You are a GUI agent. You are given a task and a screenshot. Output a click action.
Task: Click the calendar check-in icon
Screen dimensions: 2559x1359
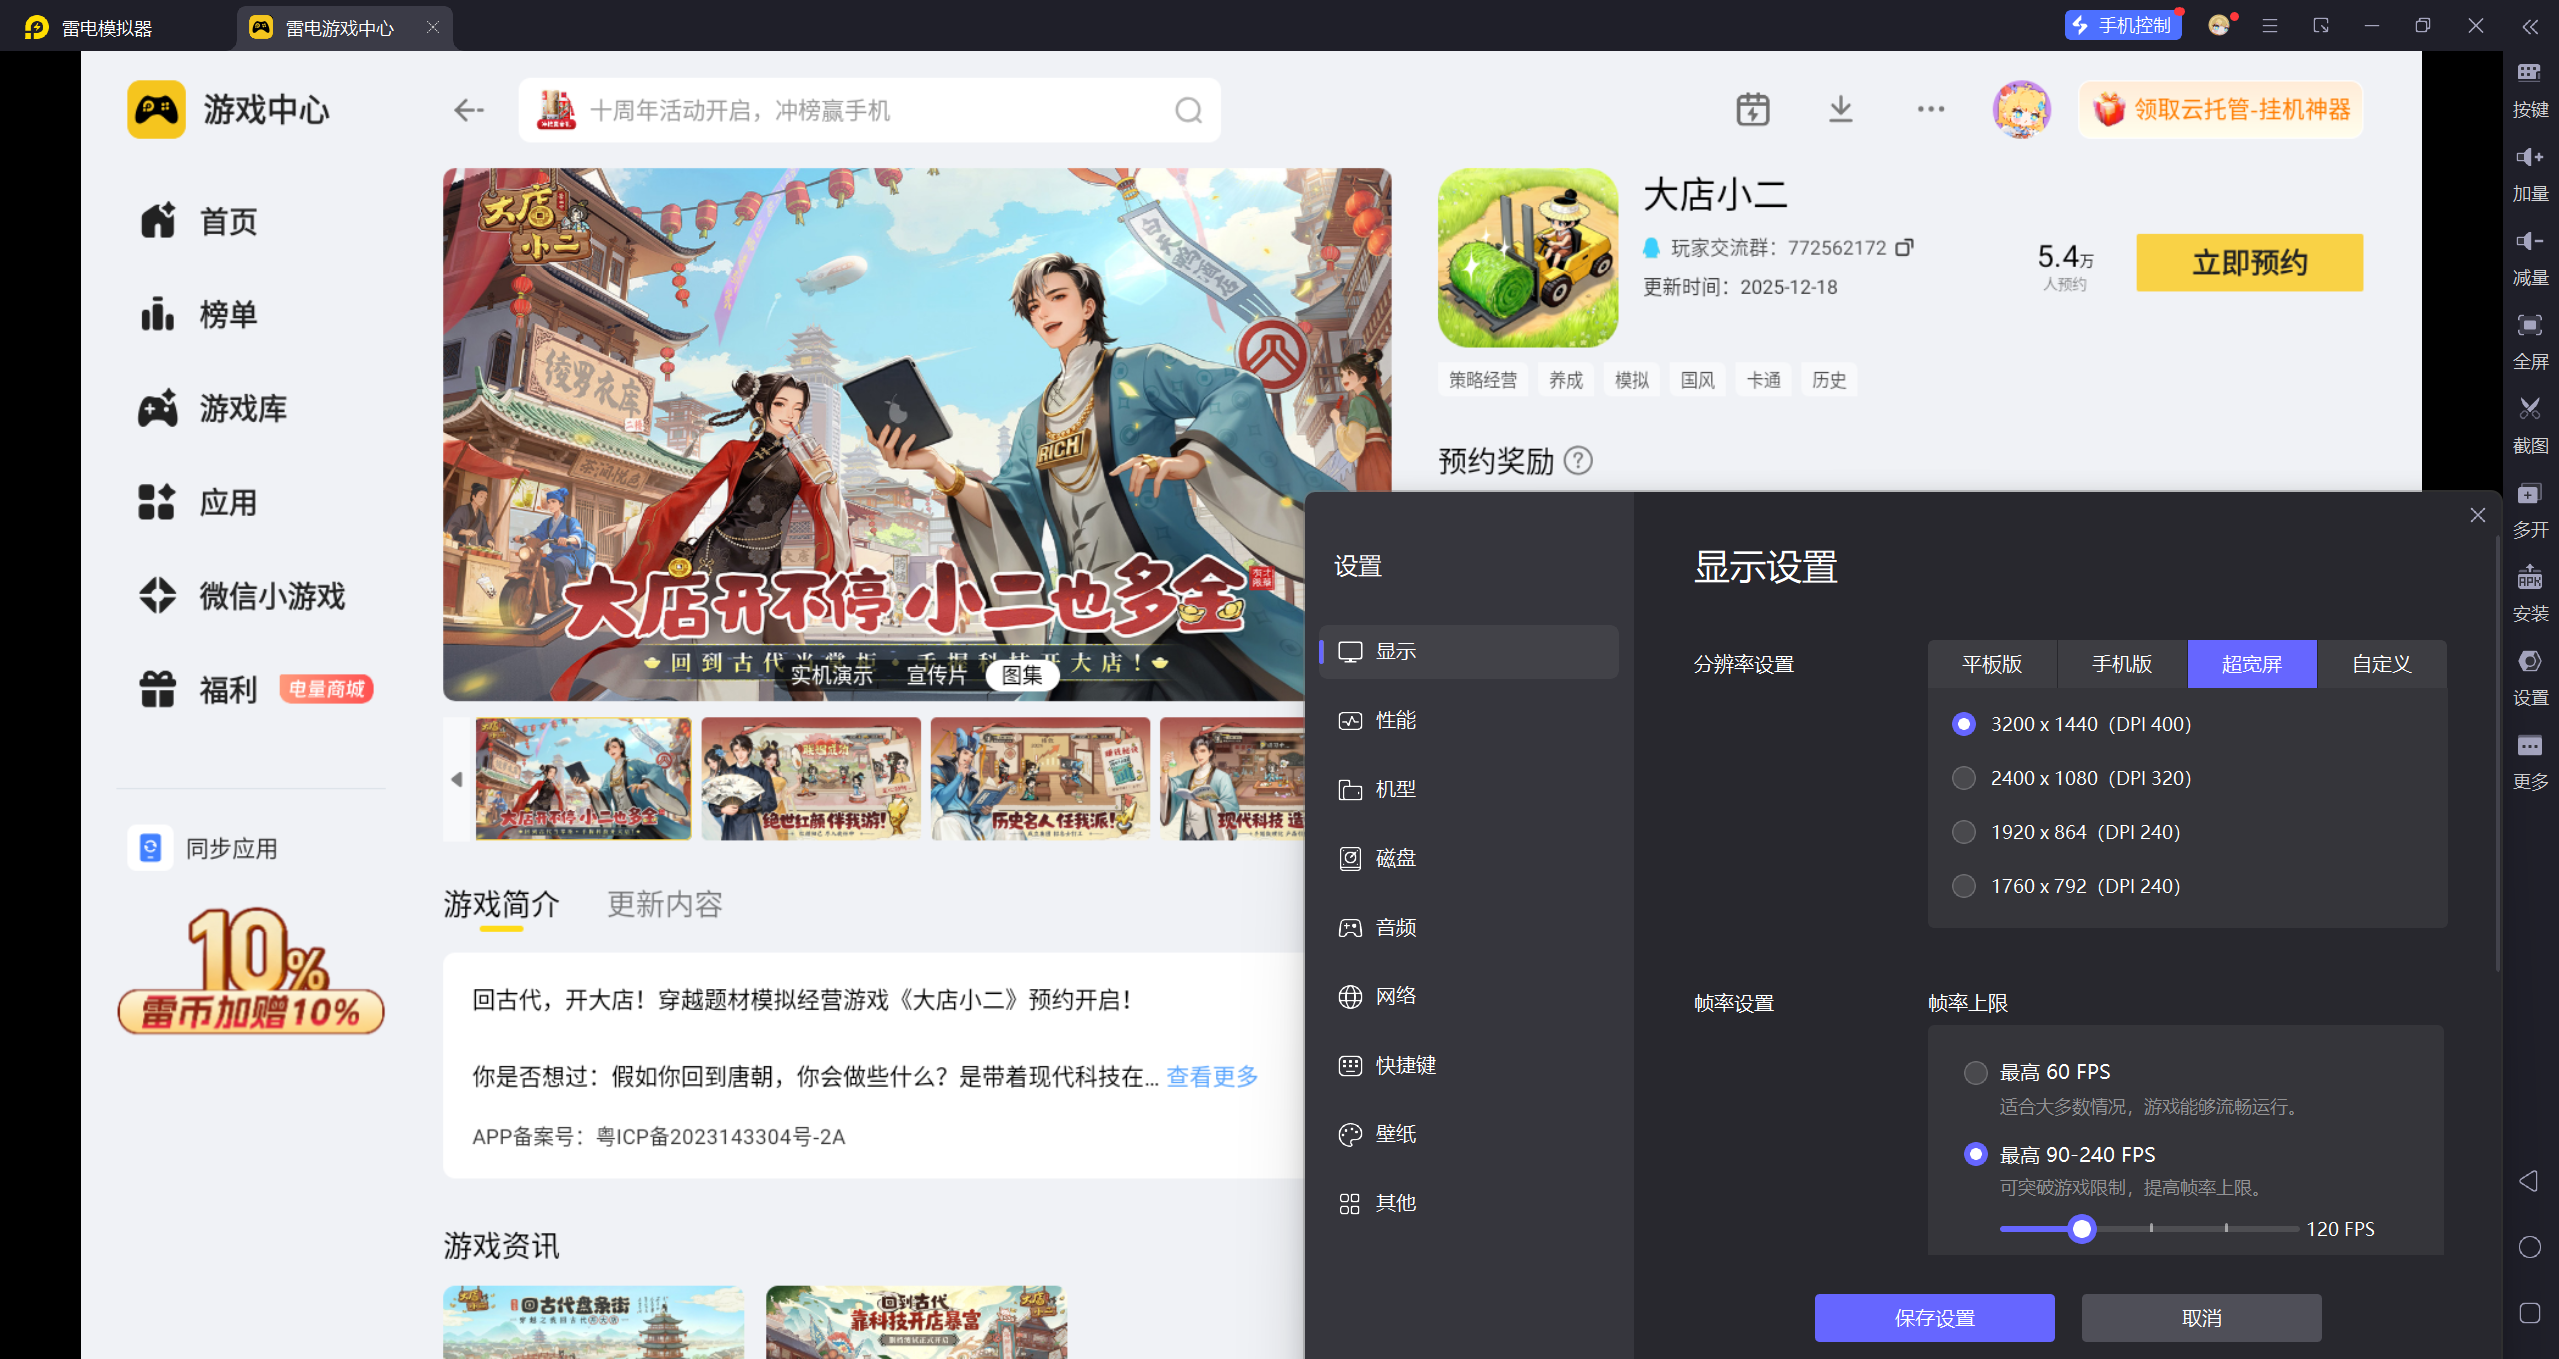[x=1752, y=109]
